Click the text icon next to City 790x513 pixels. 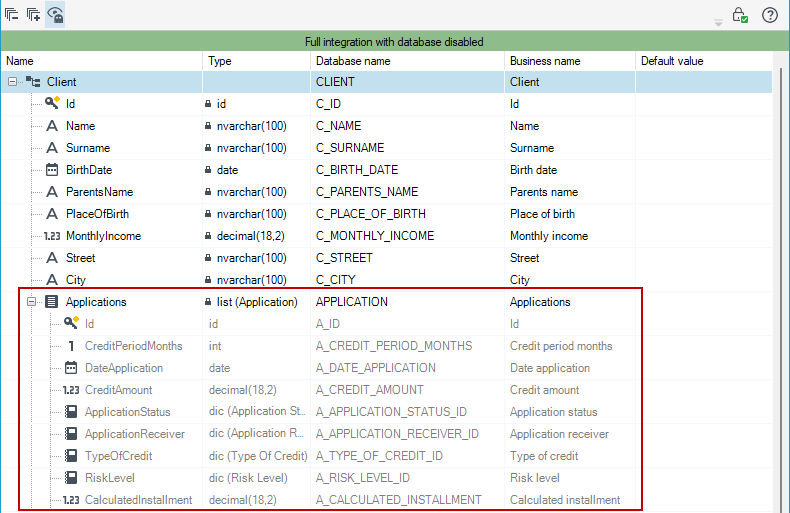click(52, 280)
